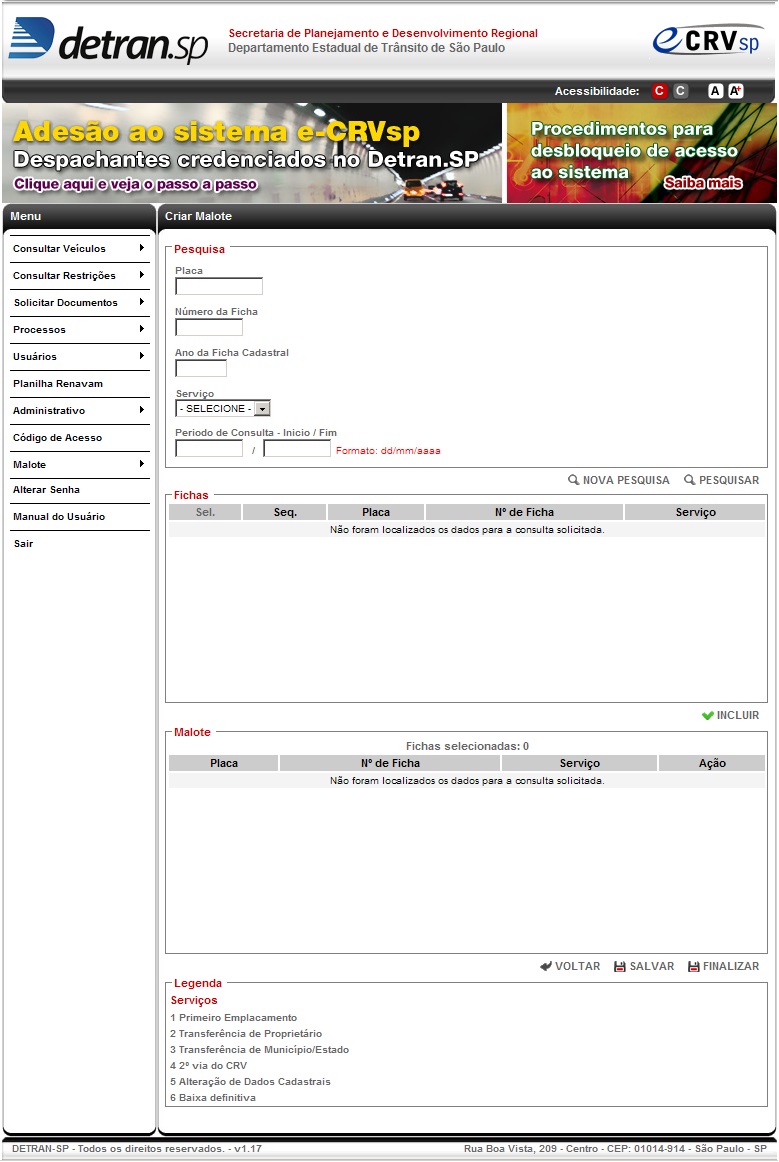Focus the Período de Consulta Início field
Screen dimensions: 779x1162
click(209, 448)
